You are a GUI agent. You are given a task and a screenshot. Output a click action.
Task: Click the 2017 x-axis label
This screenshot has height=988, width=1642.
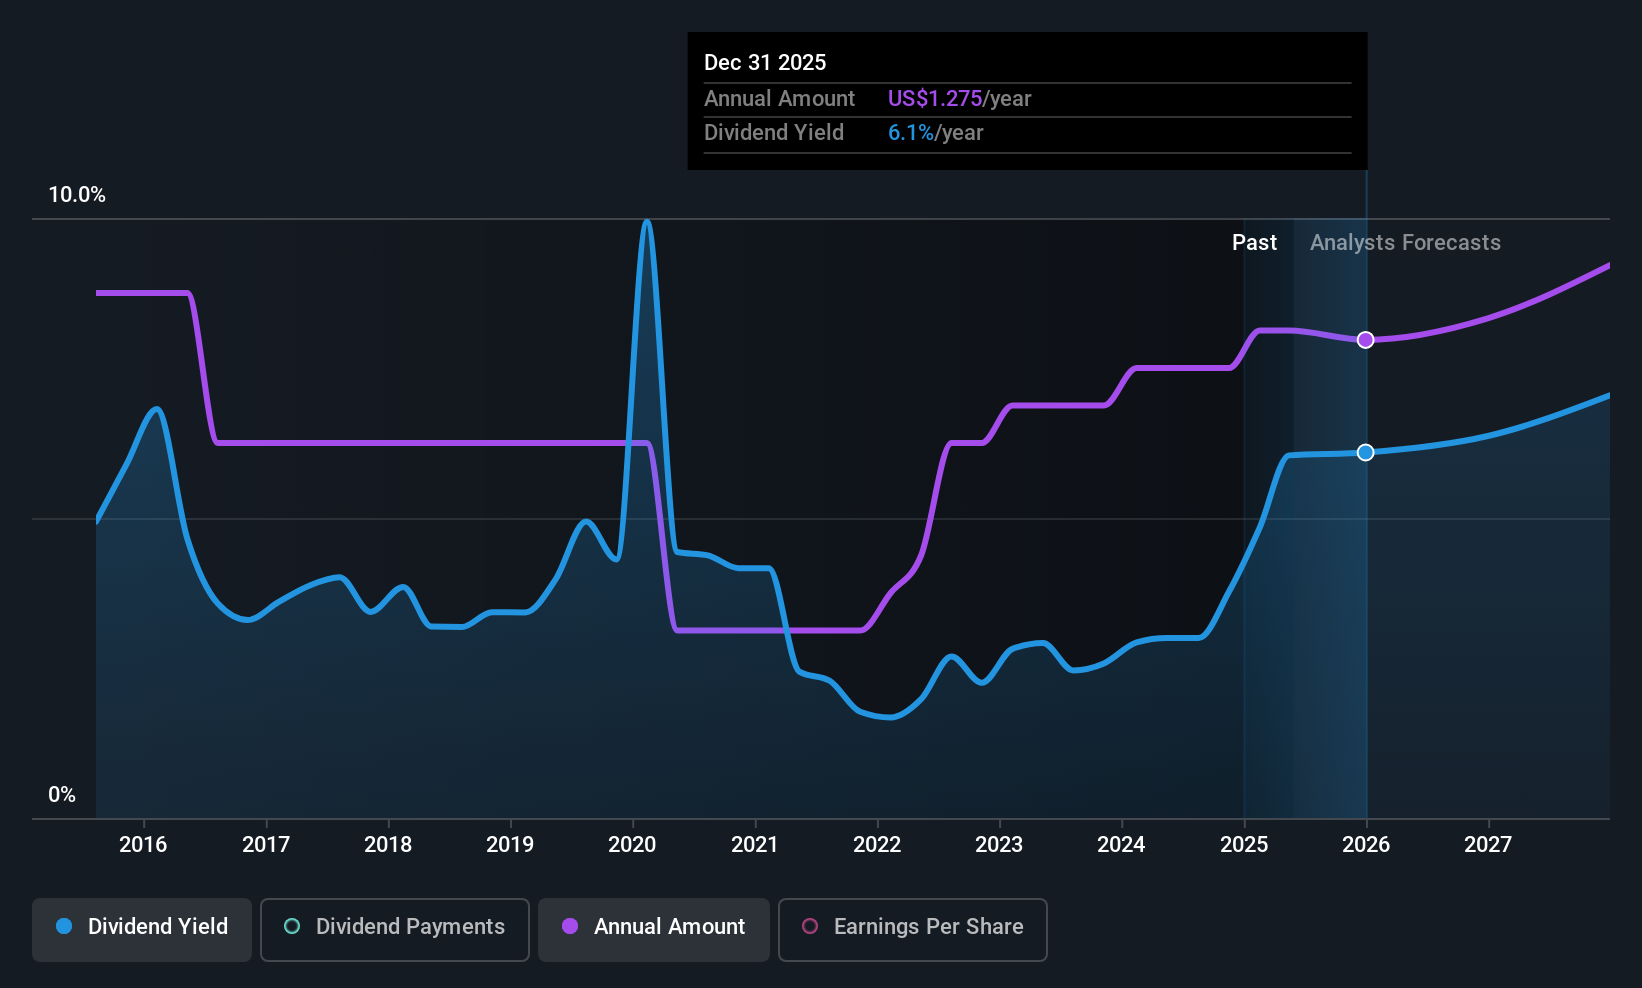tap(266, 845)
